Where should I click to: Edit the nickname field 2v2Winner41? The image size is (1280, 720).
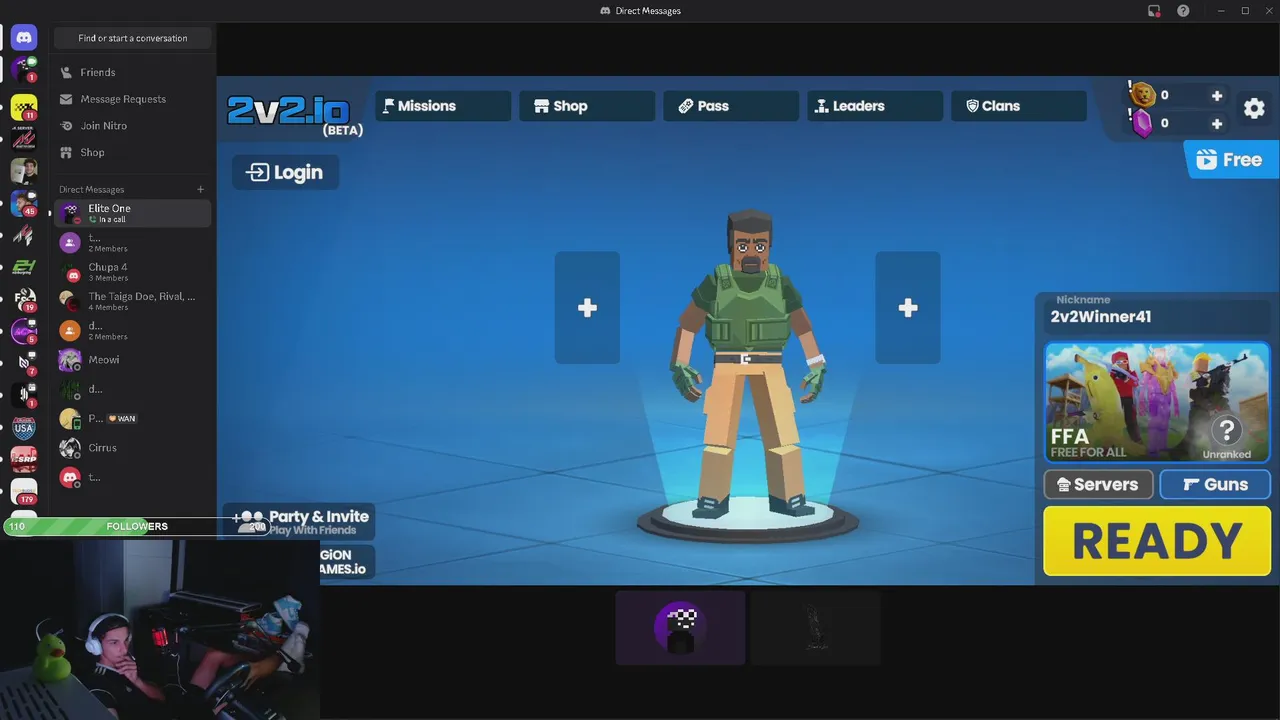[1156, 317]
